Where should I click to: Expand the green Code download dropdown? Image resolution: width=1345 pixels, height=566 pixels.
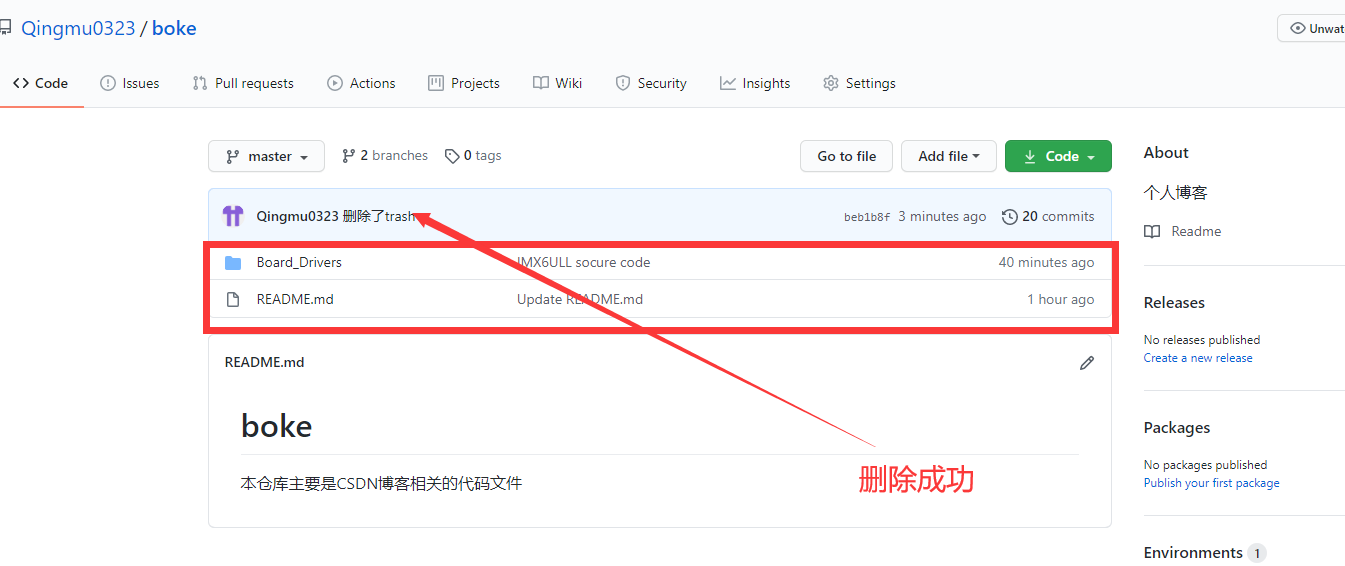pyautogui.click(x=1058, y=156)
